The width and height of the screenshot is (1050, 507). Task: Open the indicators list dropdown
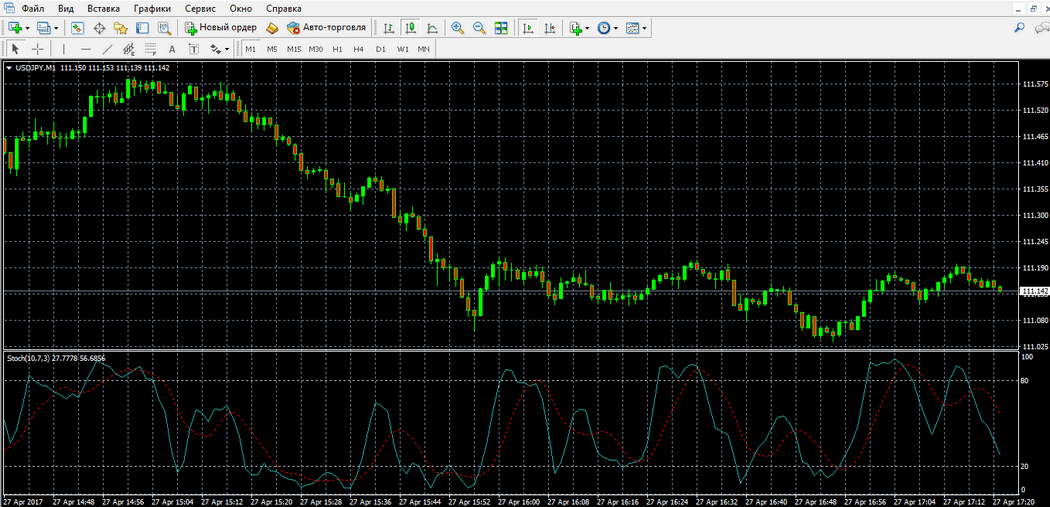587,28
